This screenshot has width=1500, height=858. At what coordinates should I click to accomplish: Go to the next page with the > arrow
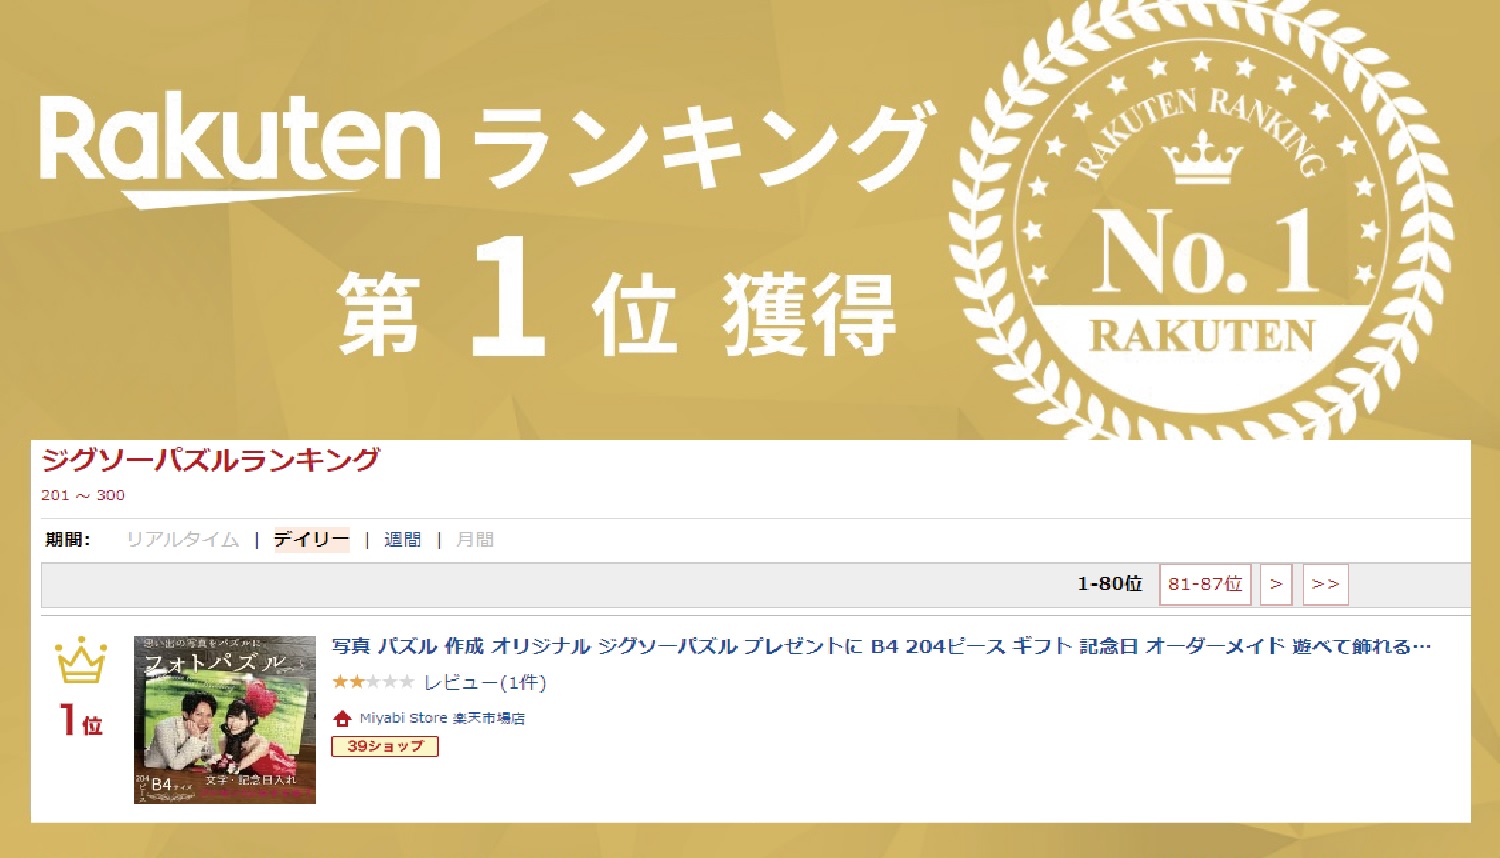(x=1276, y=584)
